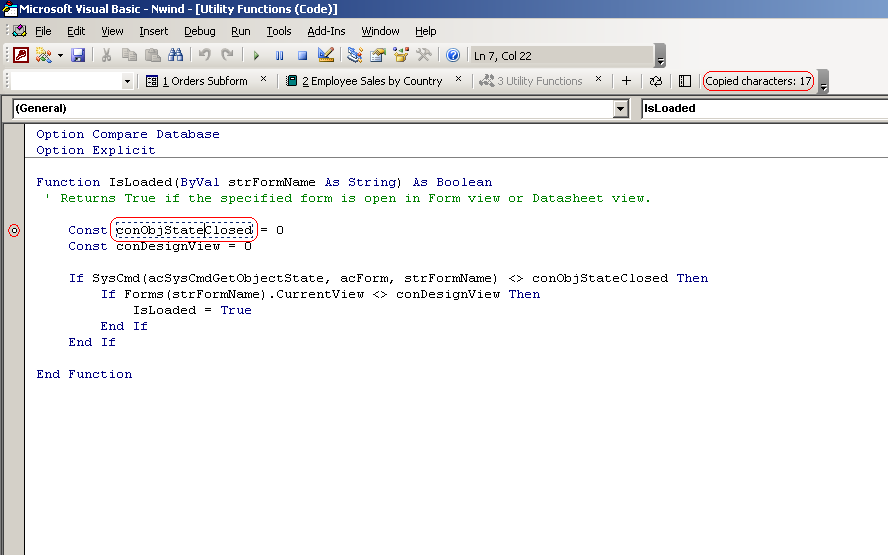The width and height of the screenshot is (888, 555).
Task: Open the Window menu
Action: (x=381, y=31)
